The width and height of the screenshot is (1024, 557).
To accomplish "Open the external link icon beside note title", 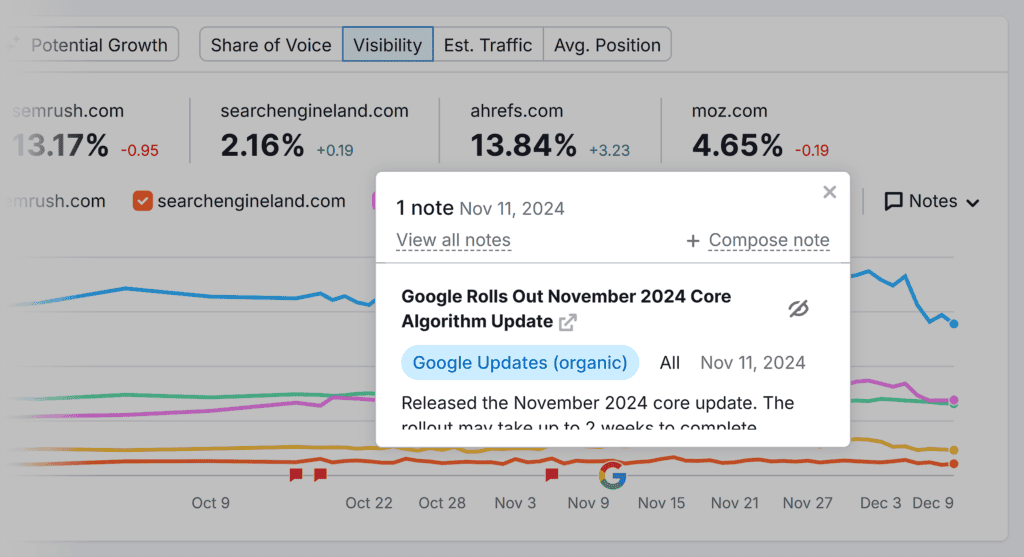I will [567, 322].
